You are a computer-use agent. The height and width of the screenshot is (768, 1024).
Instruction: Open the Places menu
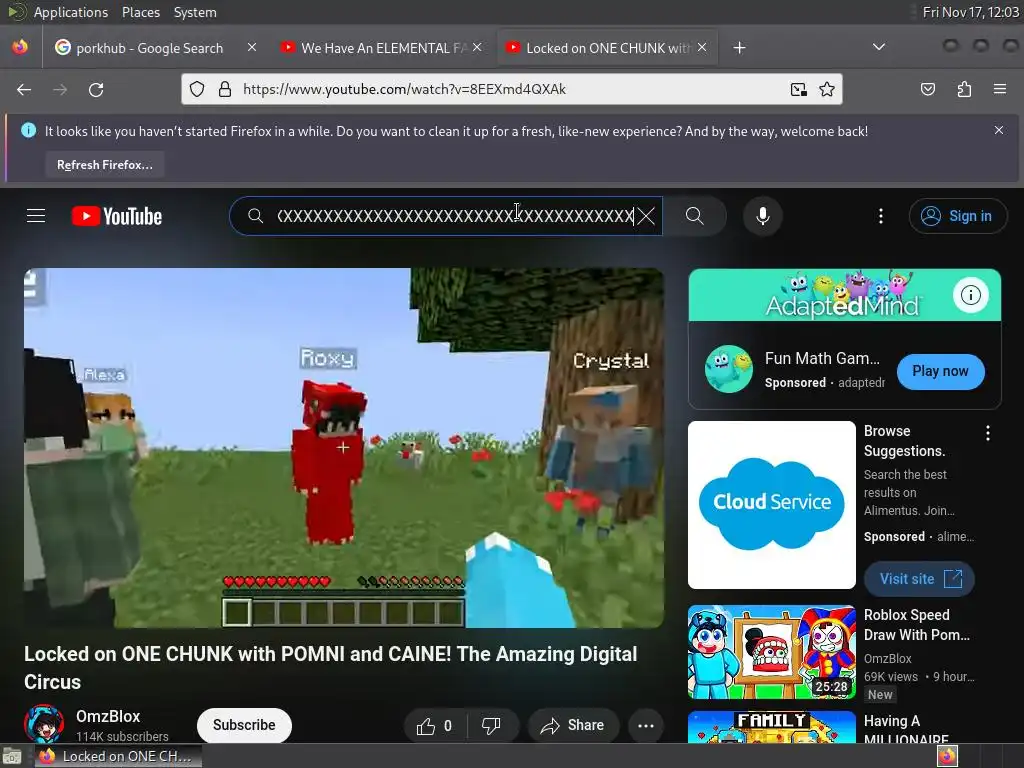click(140, 12)
